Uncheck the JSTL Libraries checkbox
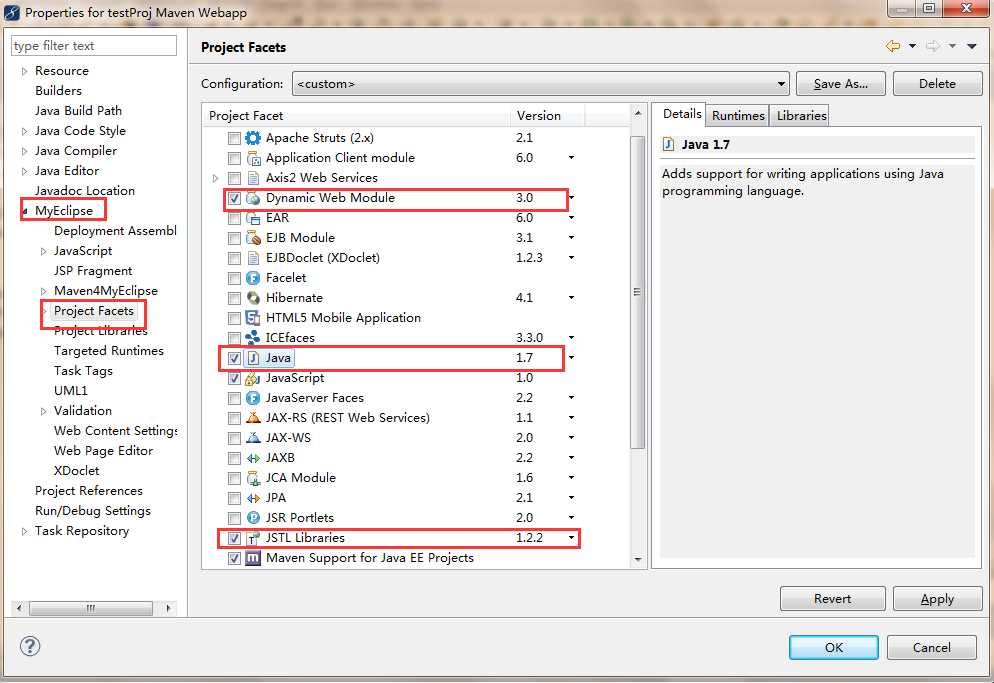994x683 pixels. coord(234,538)
